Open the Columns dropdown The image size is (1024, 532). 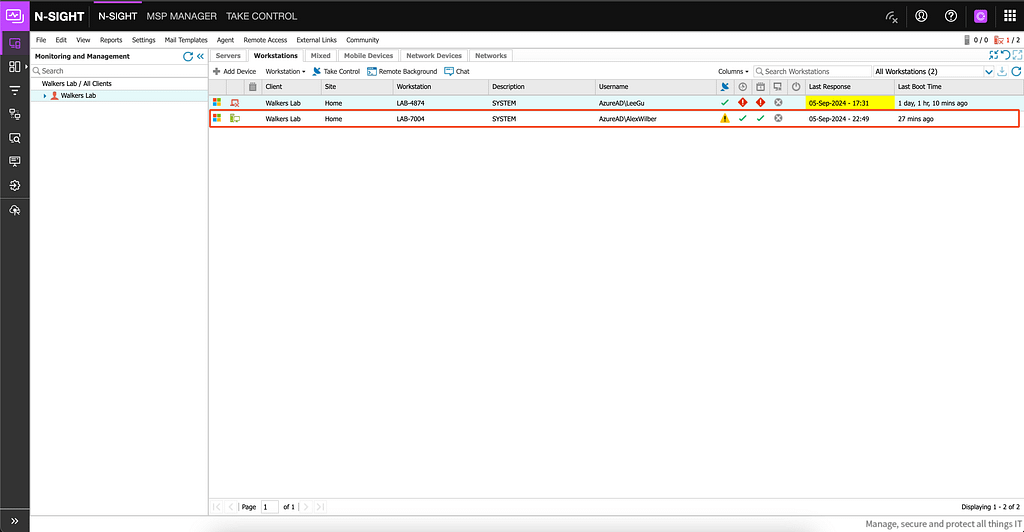[x=733, y=72]
